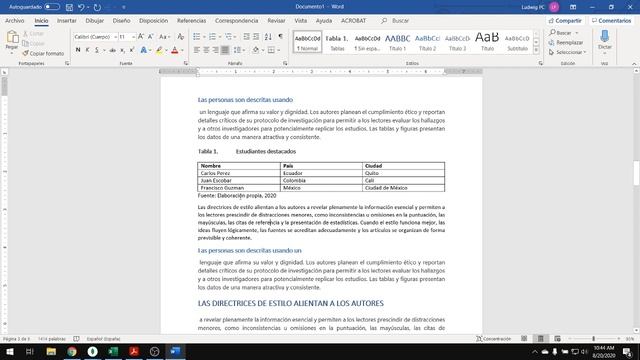Image resolution: width=640 pixels, height=360 pixels.
Task: Open the borders dropdown
Action: point(278,50)
